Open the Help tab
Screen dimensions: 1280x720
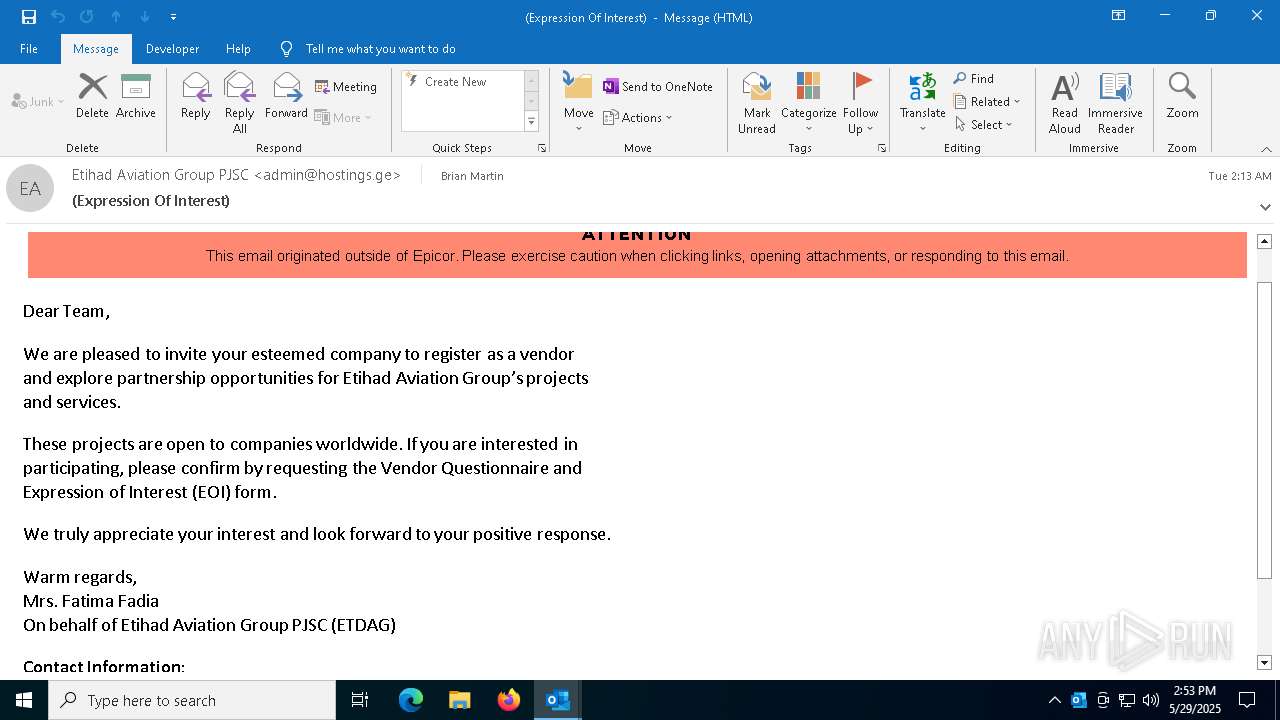[x=238, y=49]
